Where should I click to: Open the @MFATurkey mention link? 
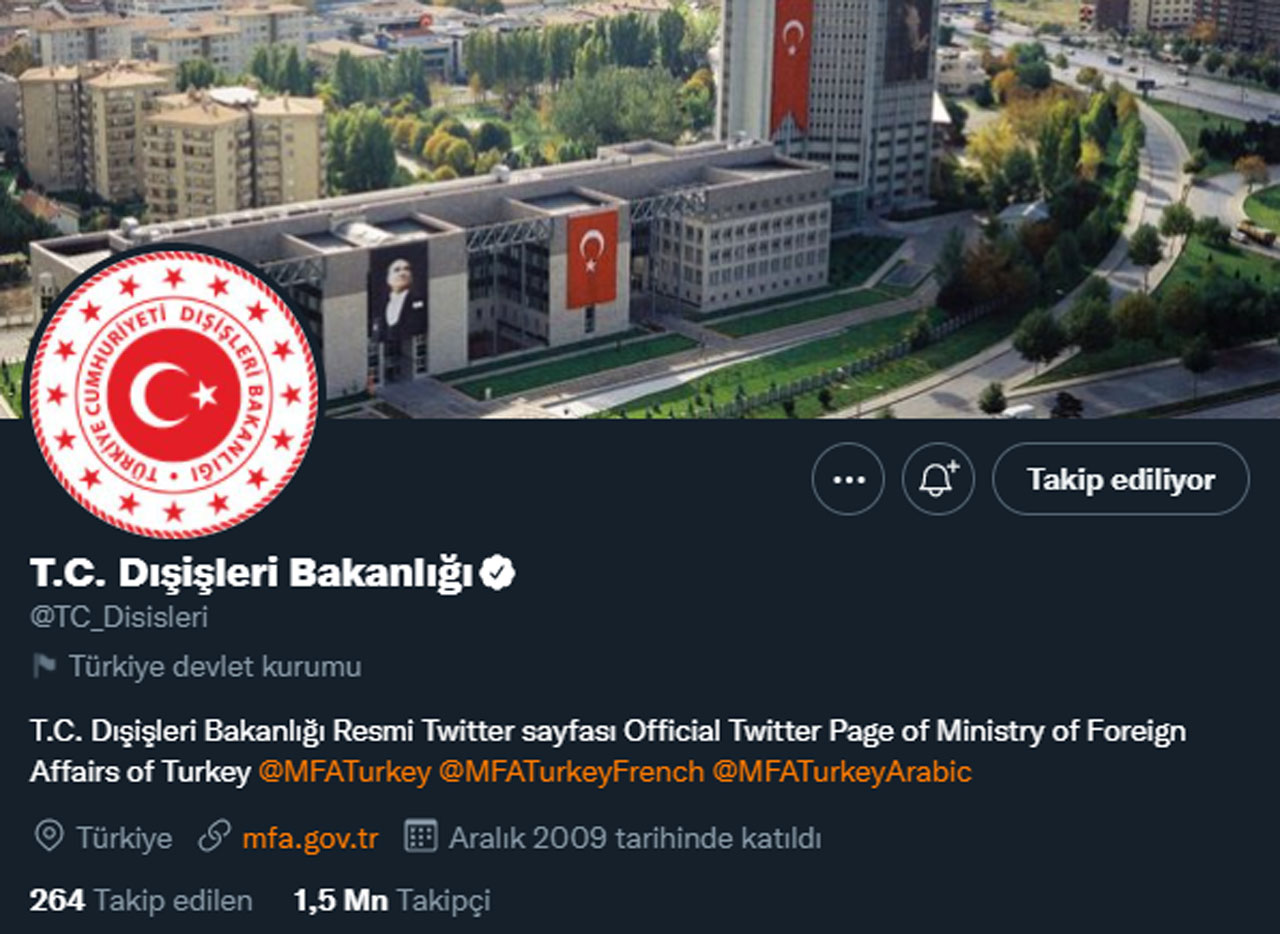coord(344,772)
